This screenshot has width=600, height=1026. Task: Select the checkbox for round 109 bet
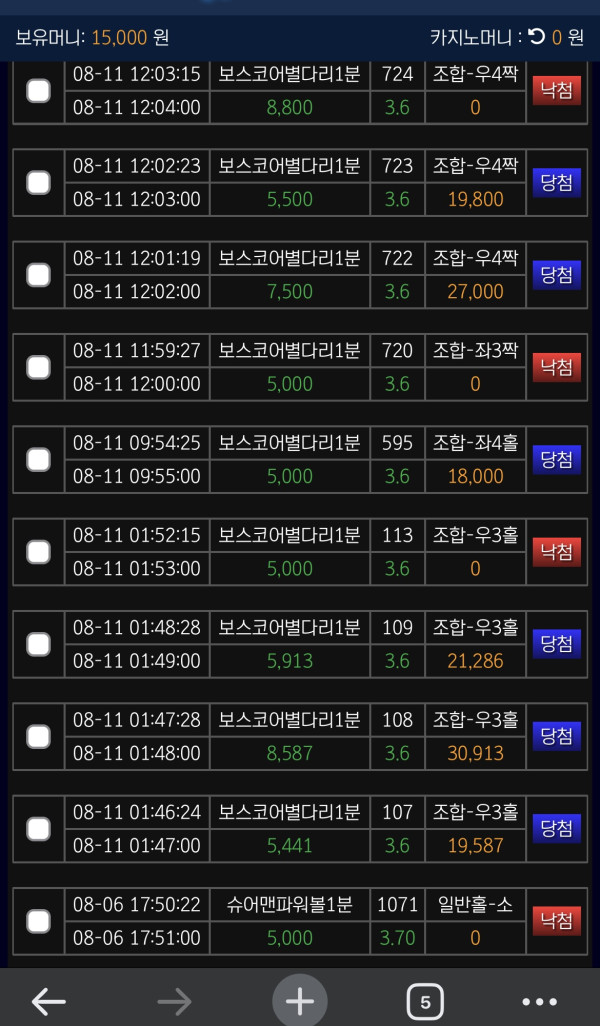(x=38, y=644)
